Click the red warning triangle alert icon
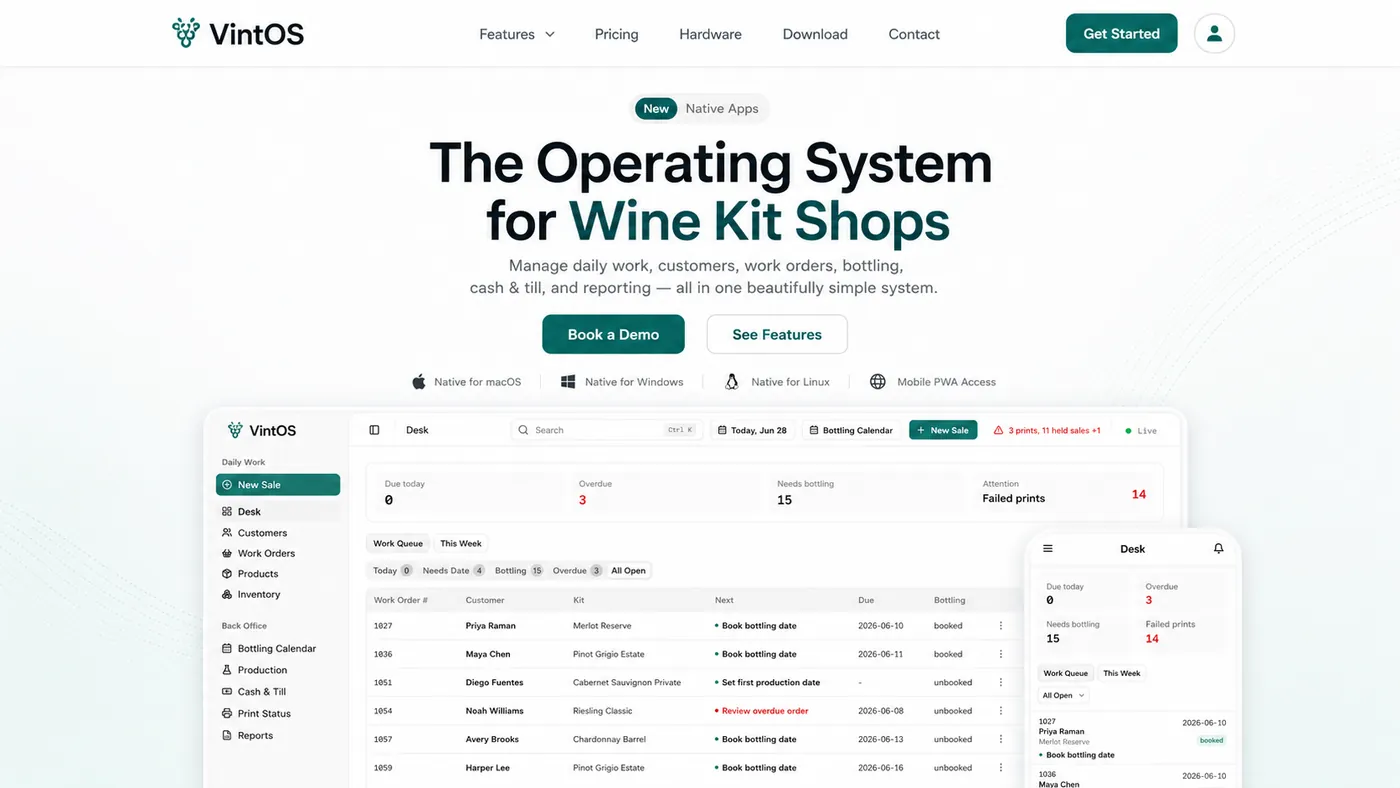This screenshot has height=788, width=1400. click(x=998, y=430)
